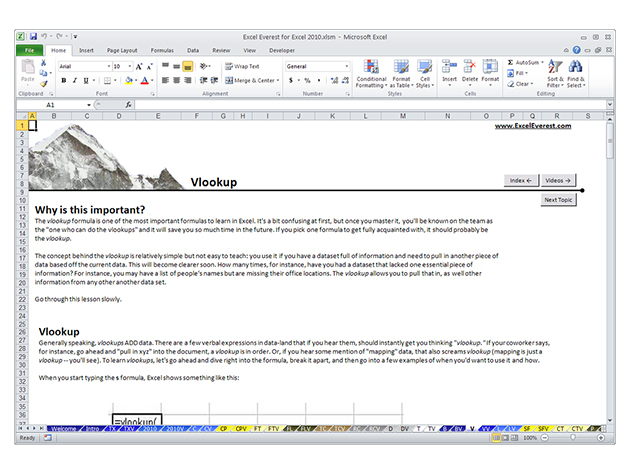Click the Font Color red swatch
This screenshot has height=473, width=630.
[145, 80]
